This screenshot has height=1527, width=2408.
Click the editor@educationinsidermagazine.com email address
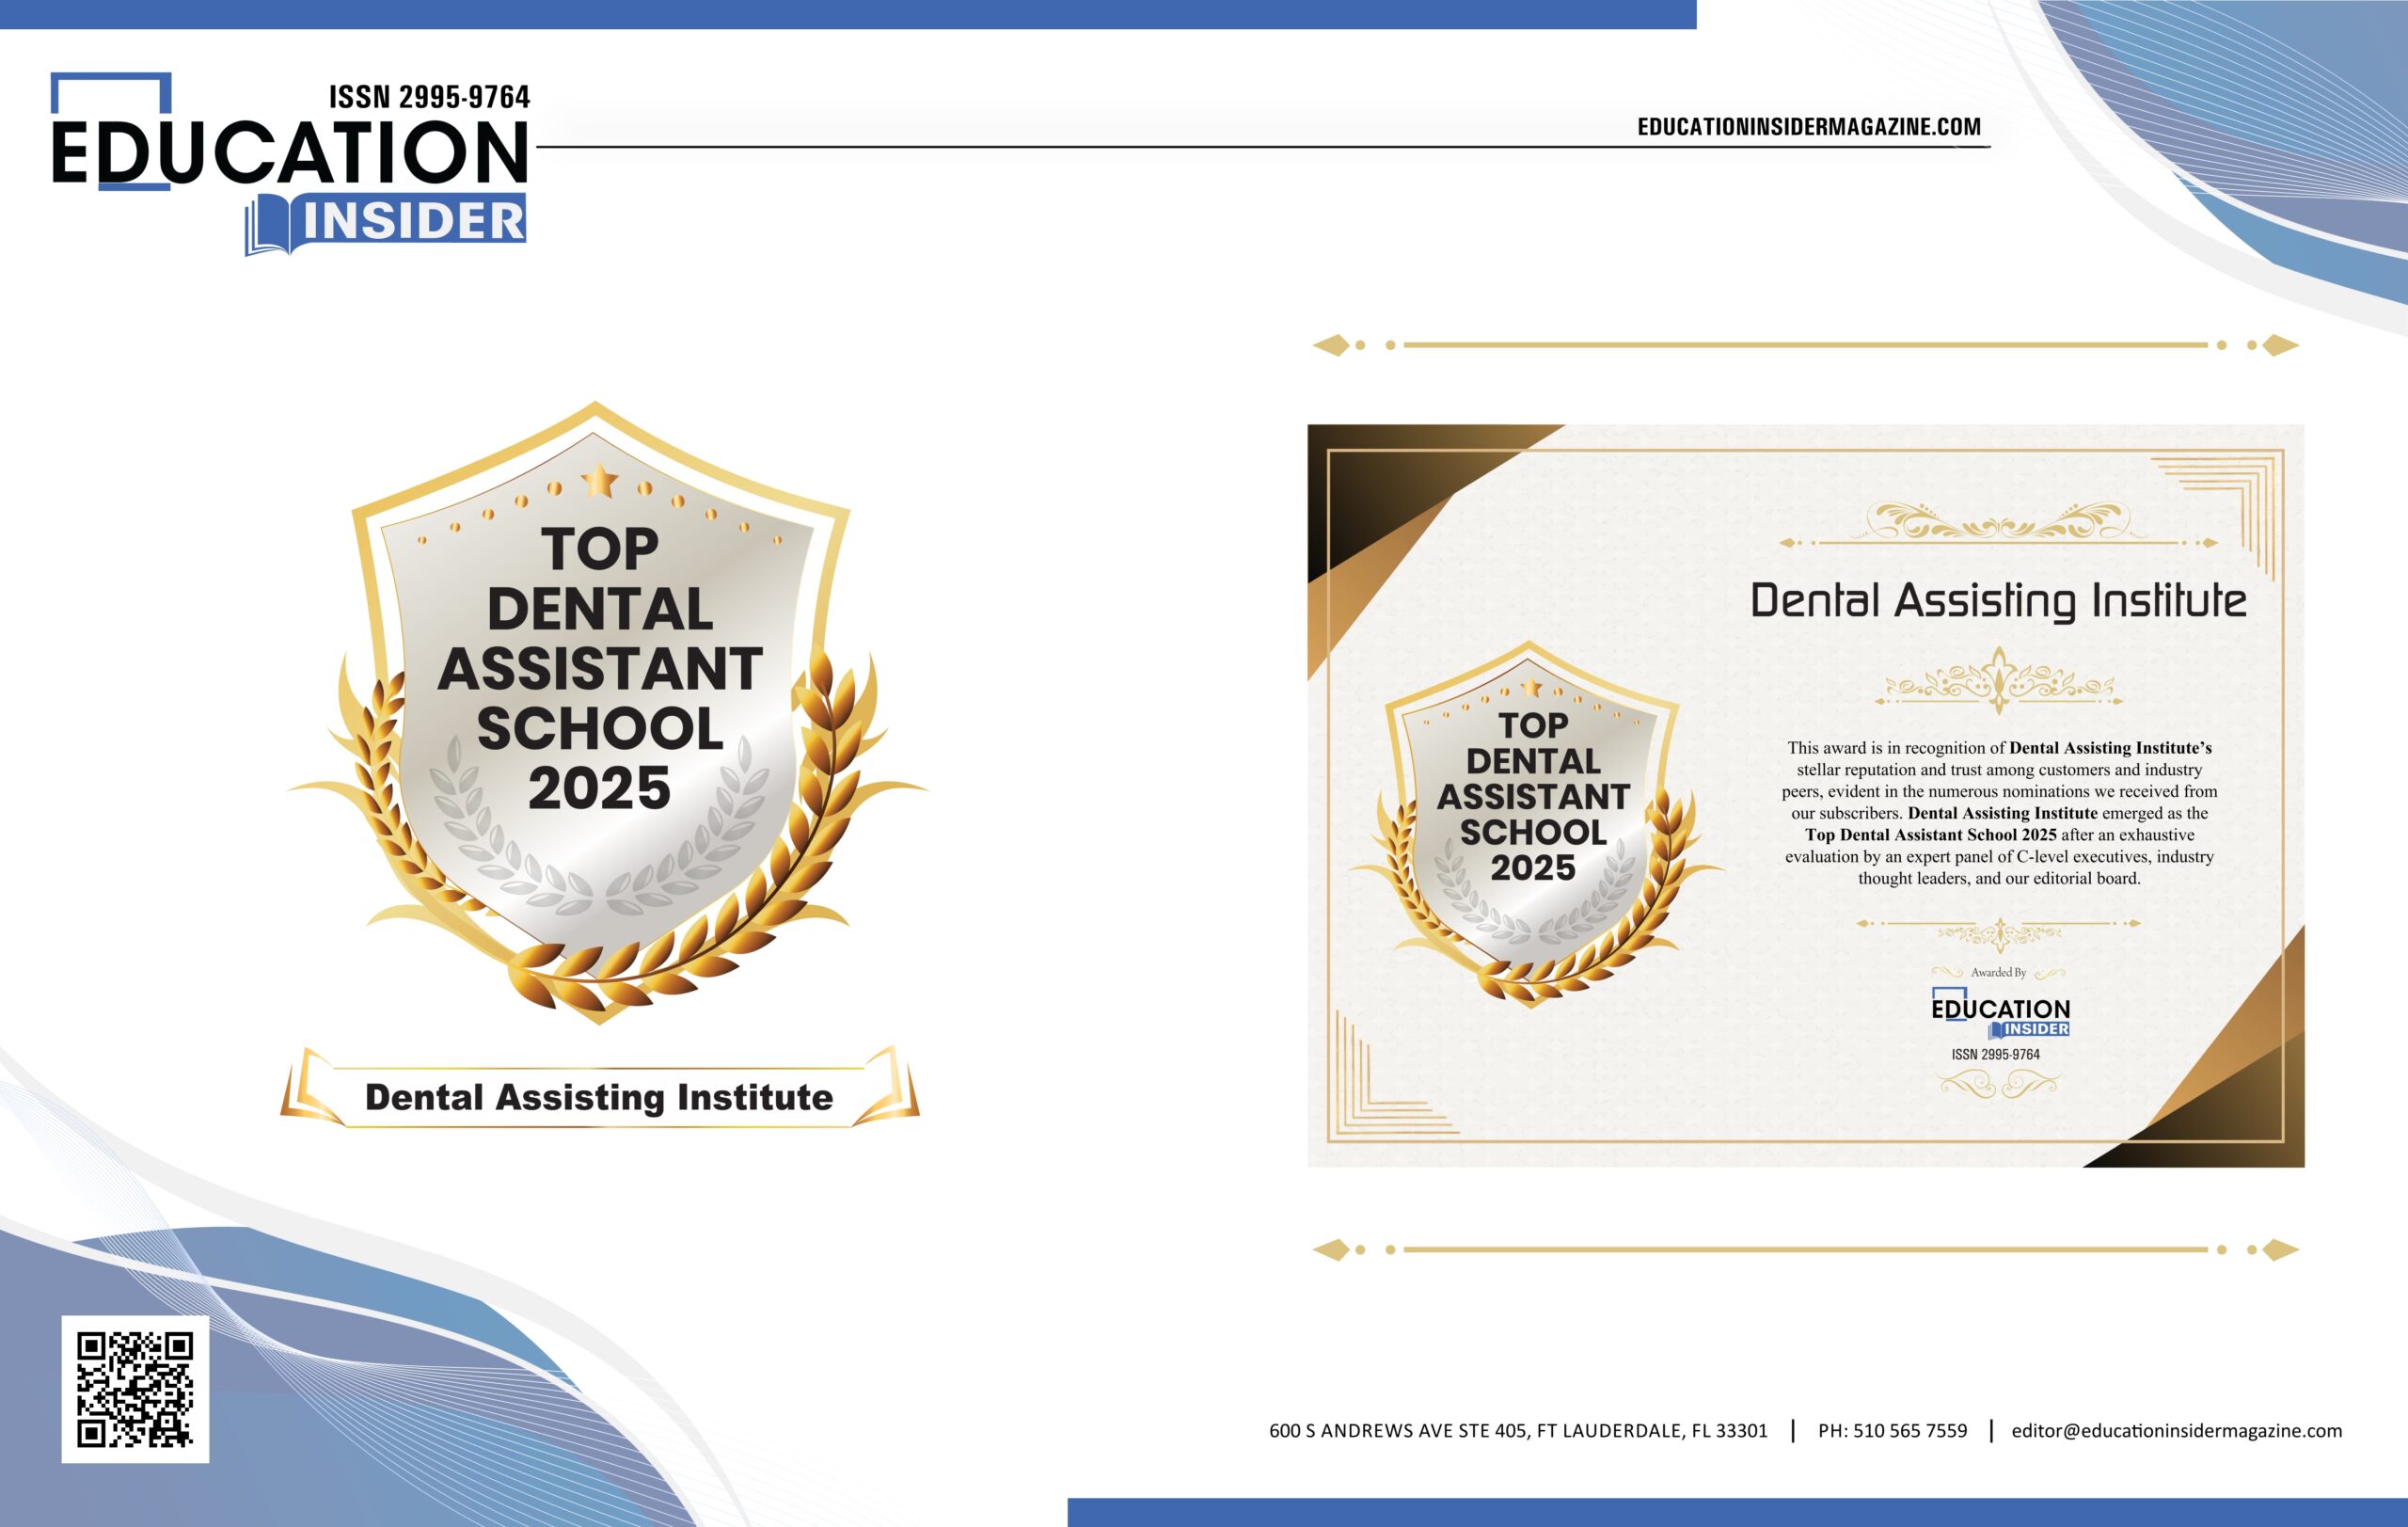click(x=2176, y=1431)
